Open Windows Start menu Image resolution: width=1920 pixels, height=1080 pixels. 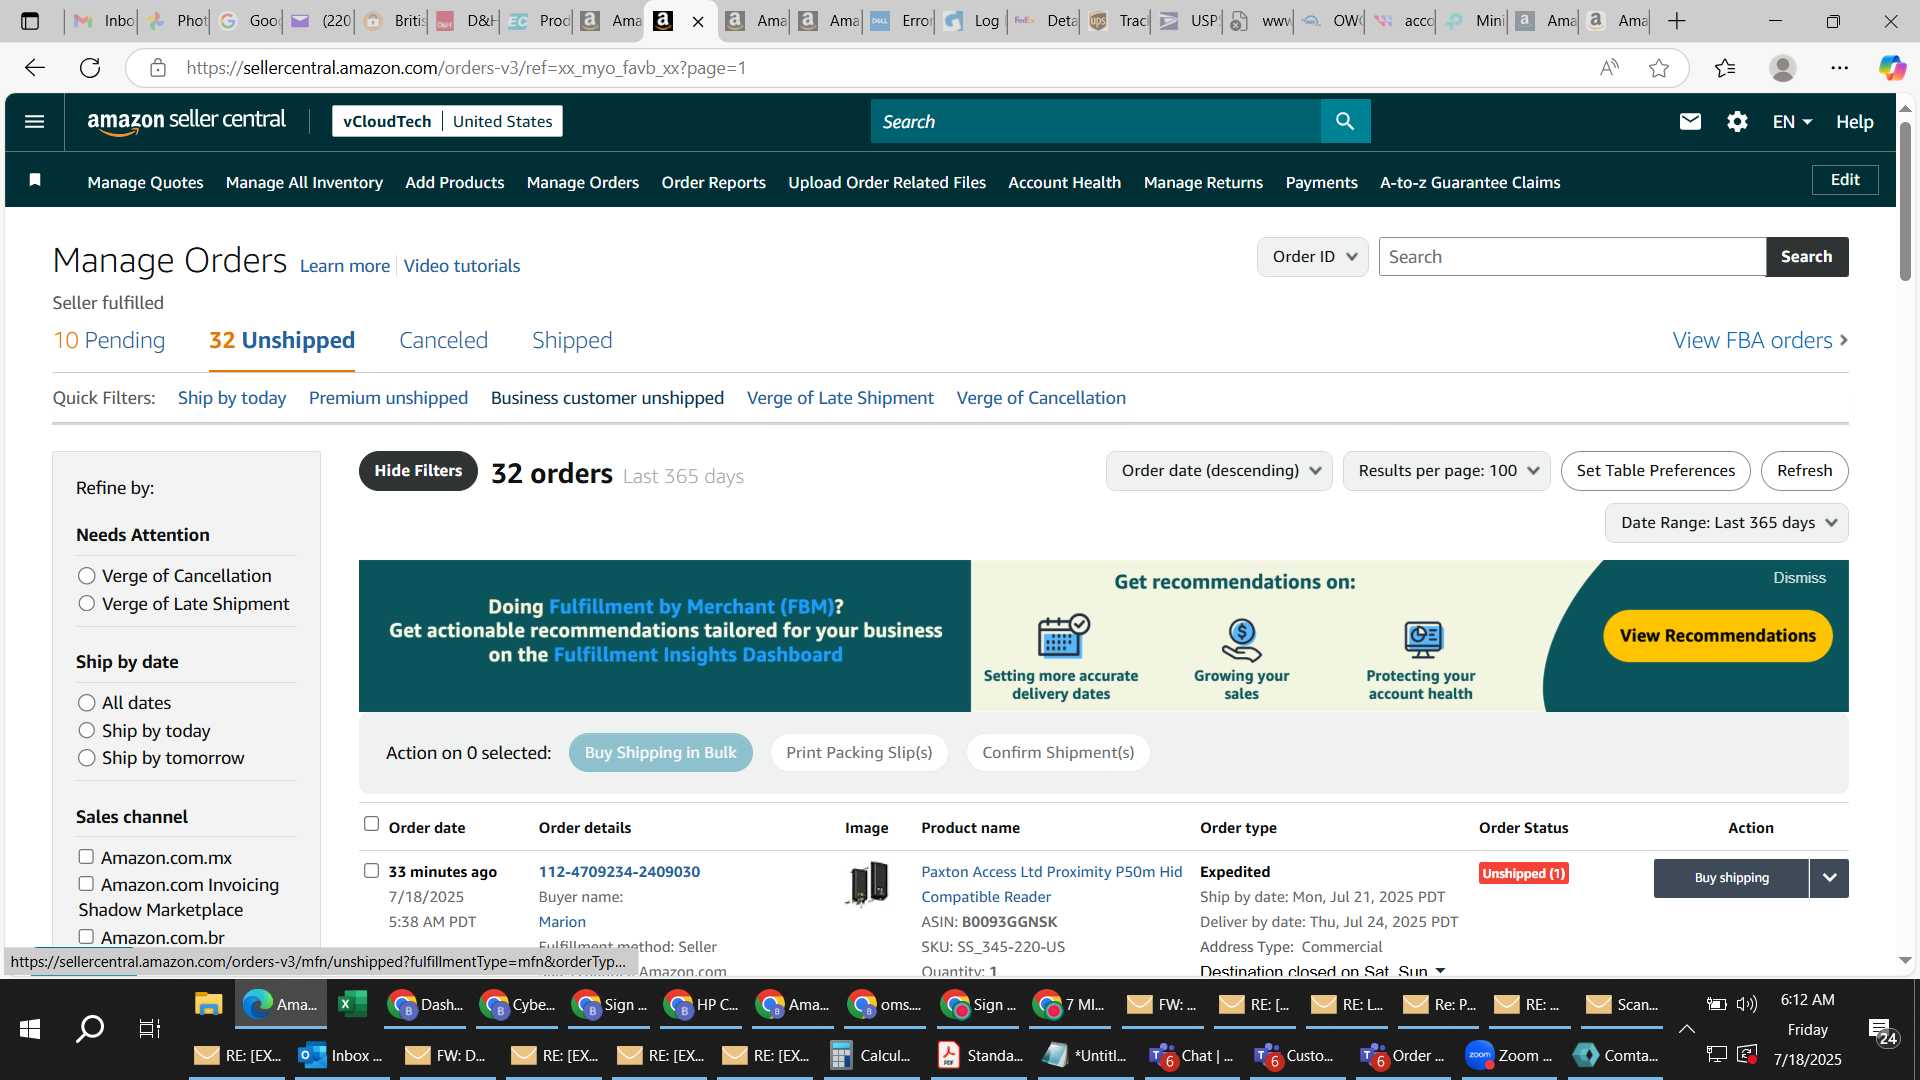point(30,1028)
